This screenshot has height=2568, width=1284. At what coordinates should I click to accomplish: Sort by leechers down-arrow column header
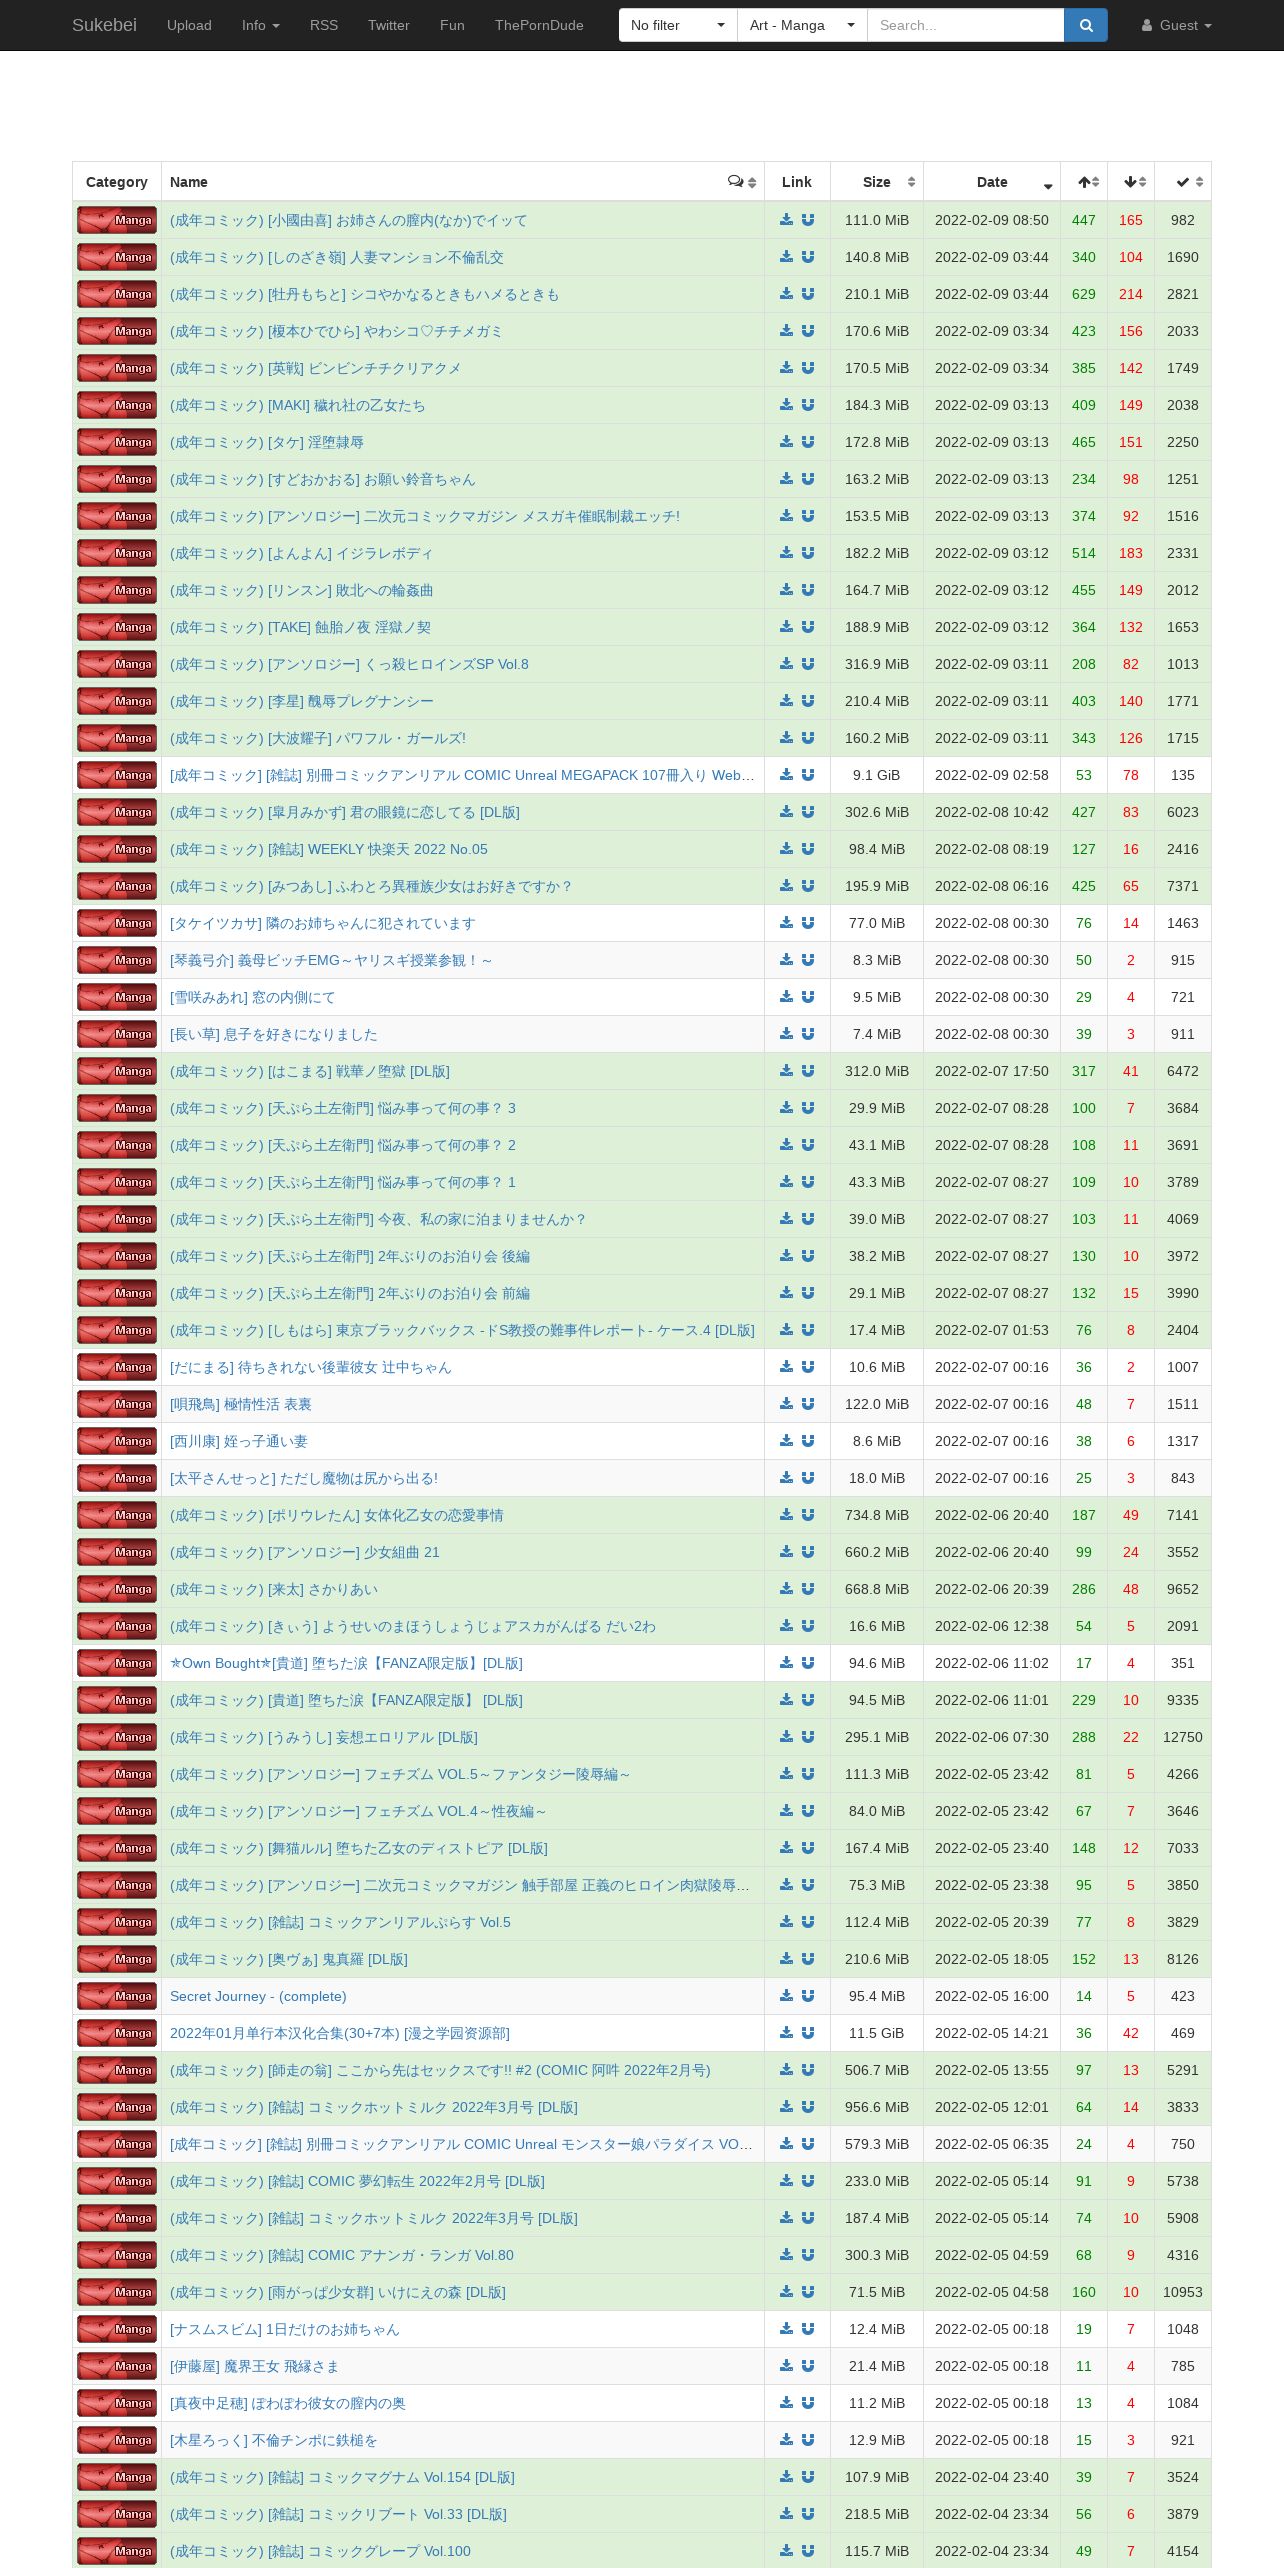click(1131, 182)
